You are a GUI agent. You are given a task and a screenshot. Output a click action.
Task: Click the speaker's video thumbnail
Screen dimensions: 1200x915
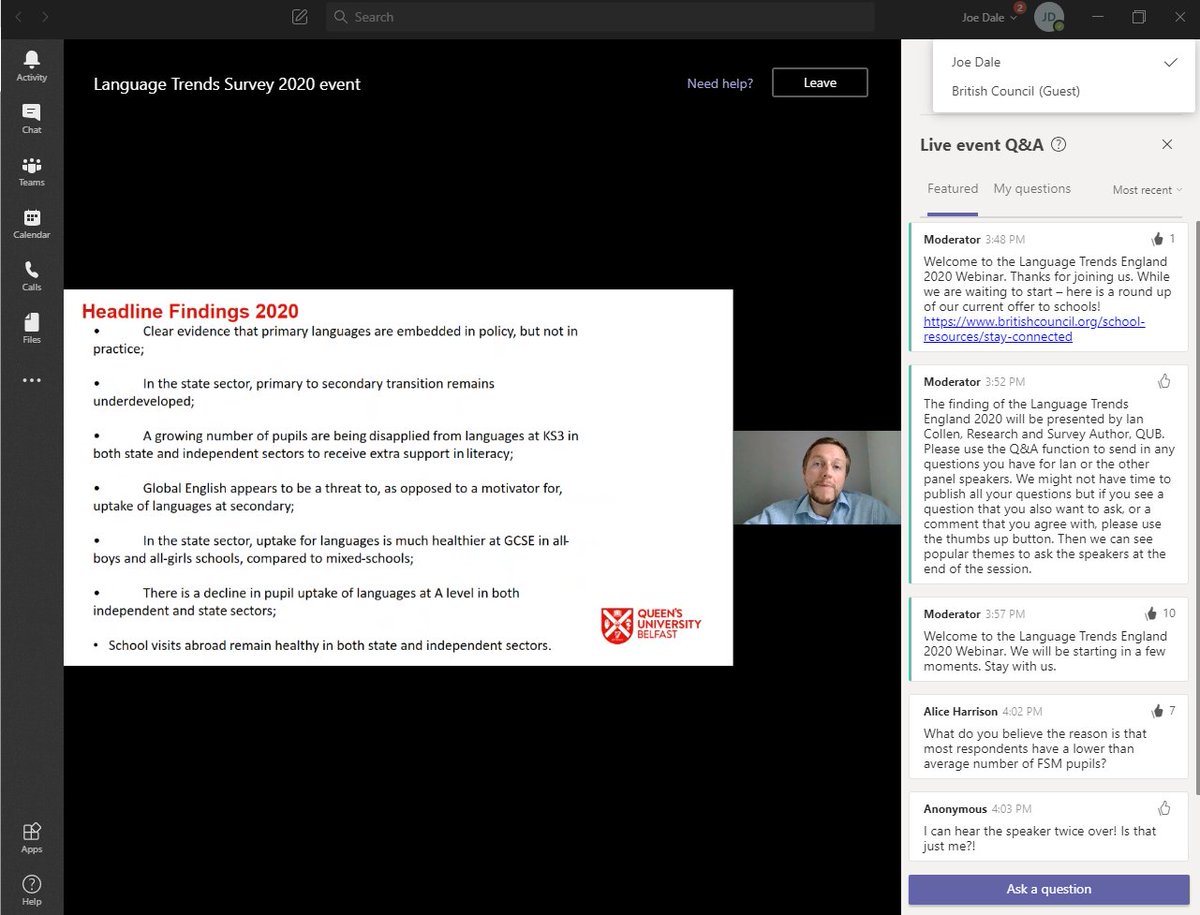click(817, 477)
